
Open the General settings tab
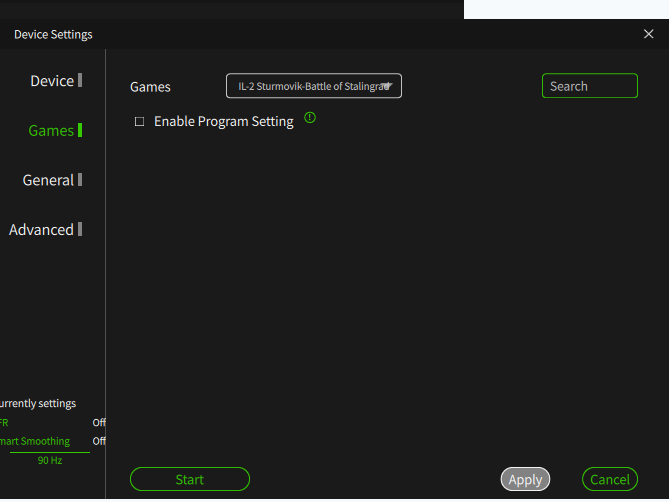(49, 180)
